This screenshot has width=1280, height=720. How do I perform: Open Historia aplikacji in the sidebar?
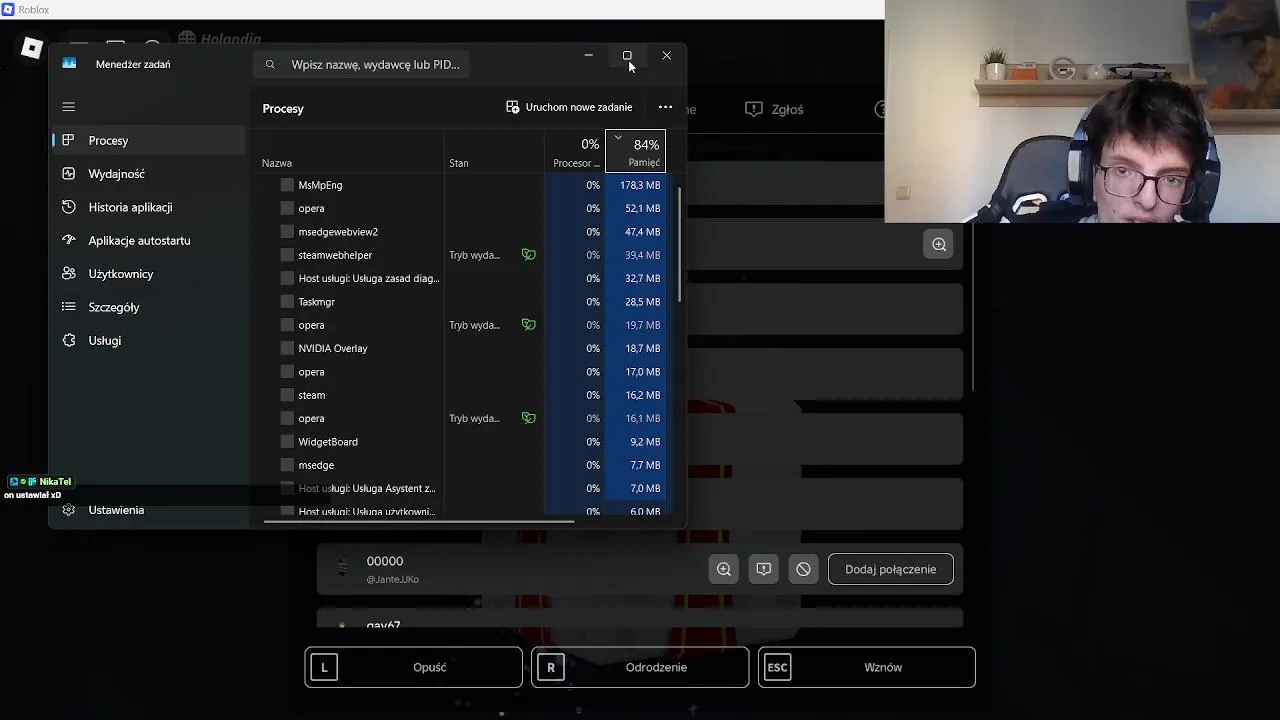coord(148,207)
